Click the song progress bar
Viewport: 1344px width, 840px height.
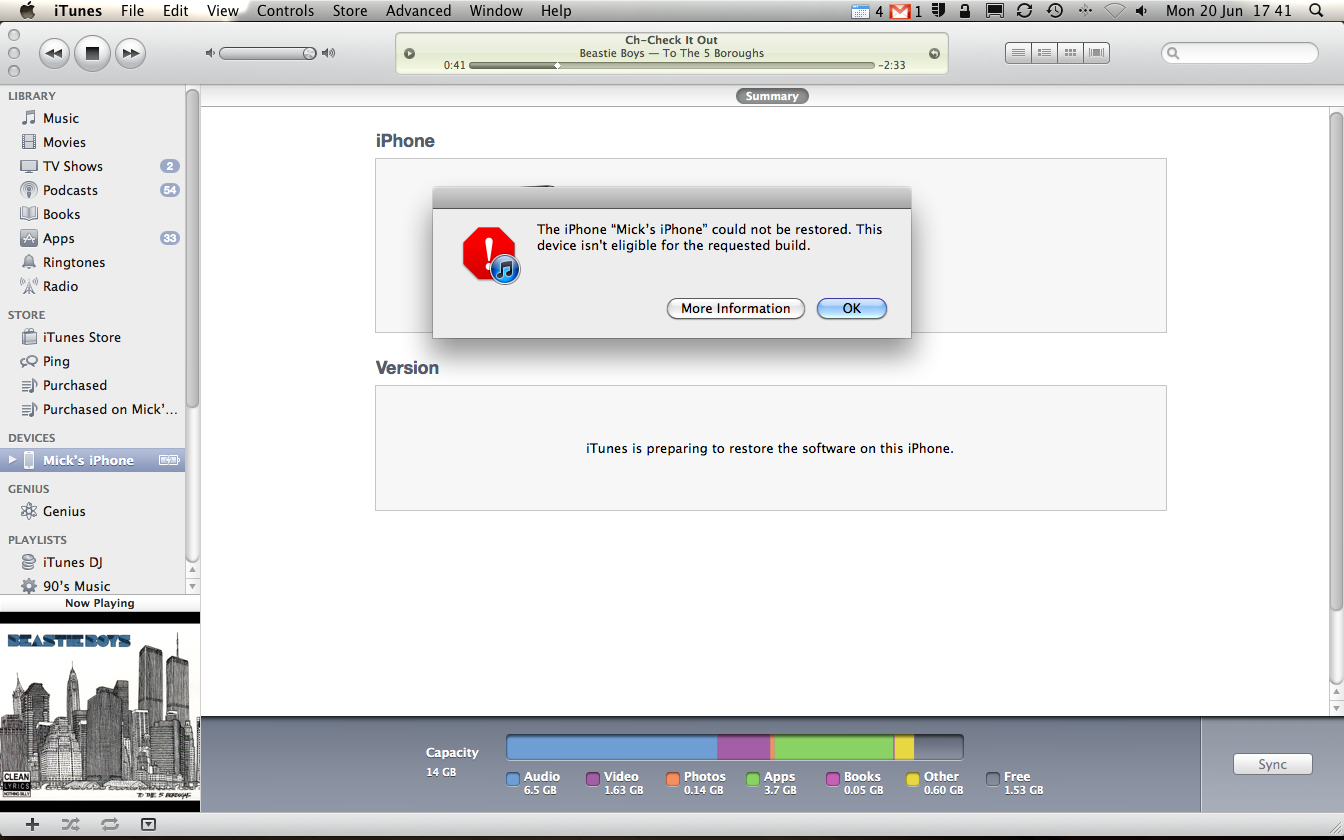click(672, 65)
